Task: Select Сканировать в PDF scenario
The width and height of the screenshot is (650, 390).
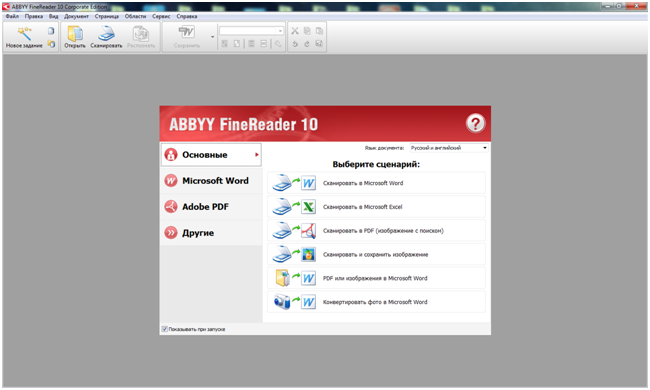Action: tap(376, 230)
